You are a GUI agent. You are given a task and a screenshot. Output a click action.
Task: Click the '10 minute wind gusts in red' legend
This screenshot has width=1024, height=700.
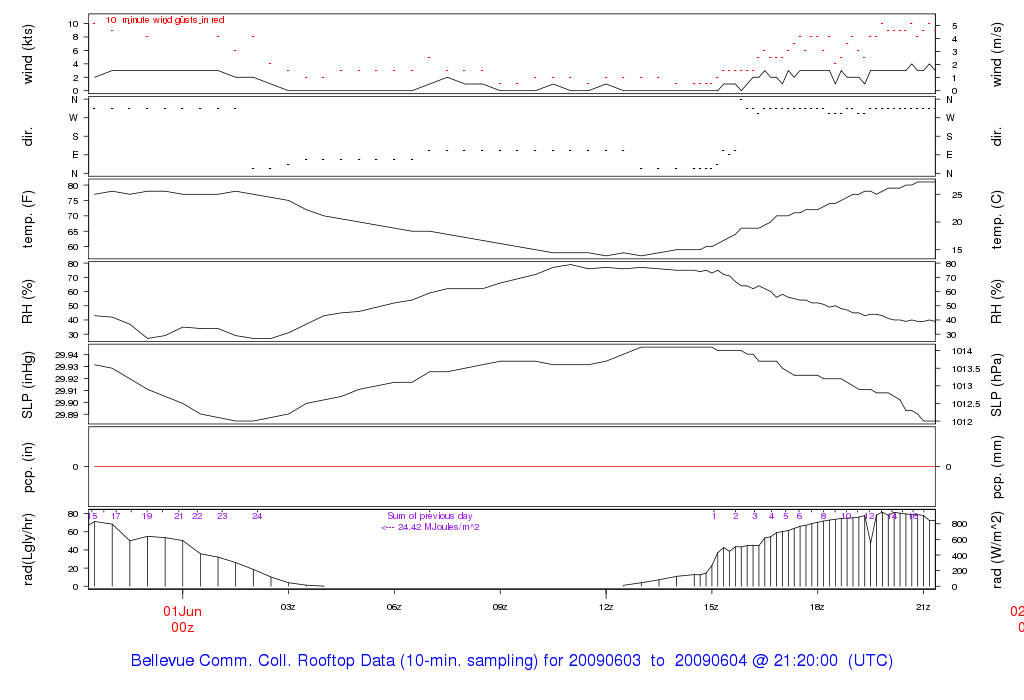tap(165, 20)
